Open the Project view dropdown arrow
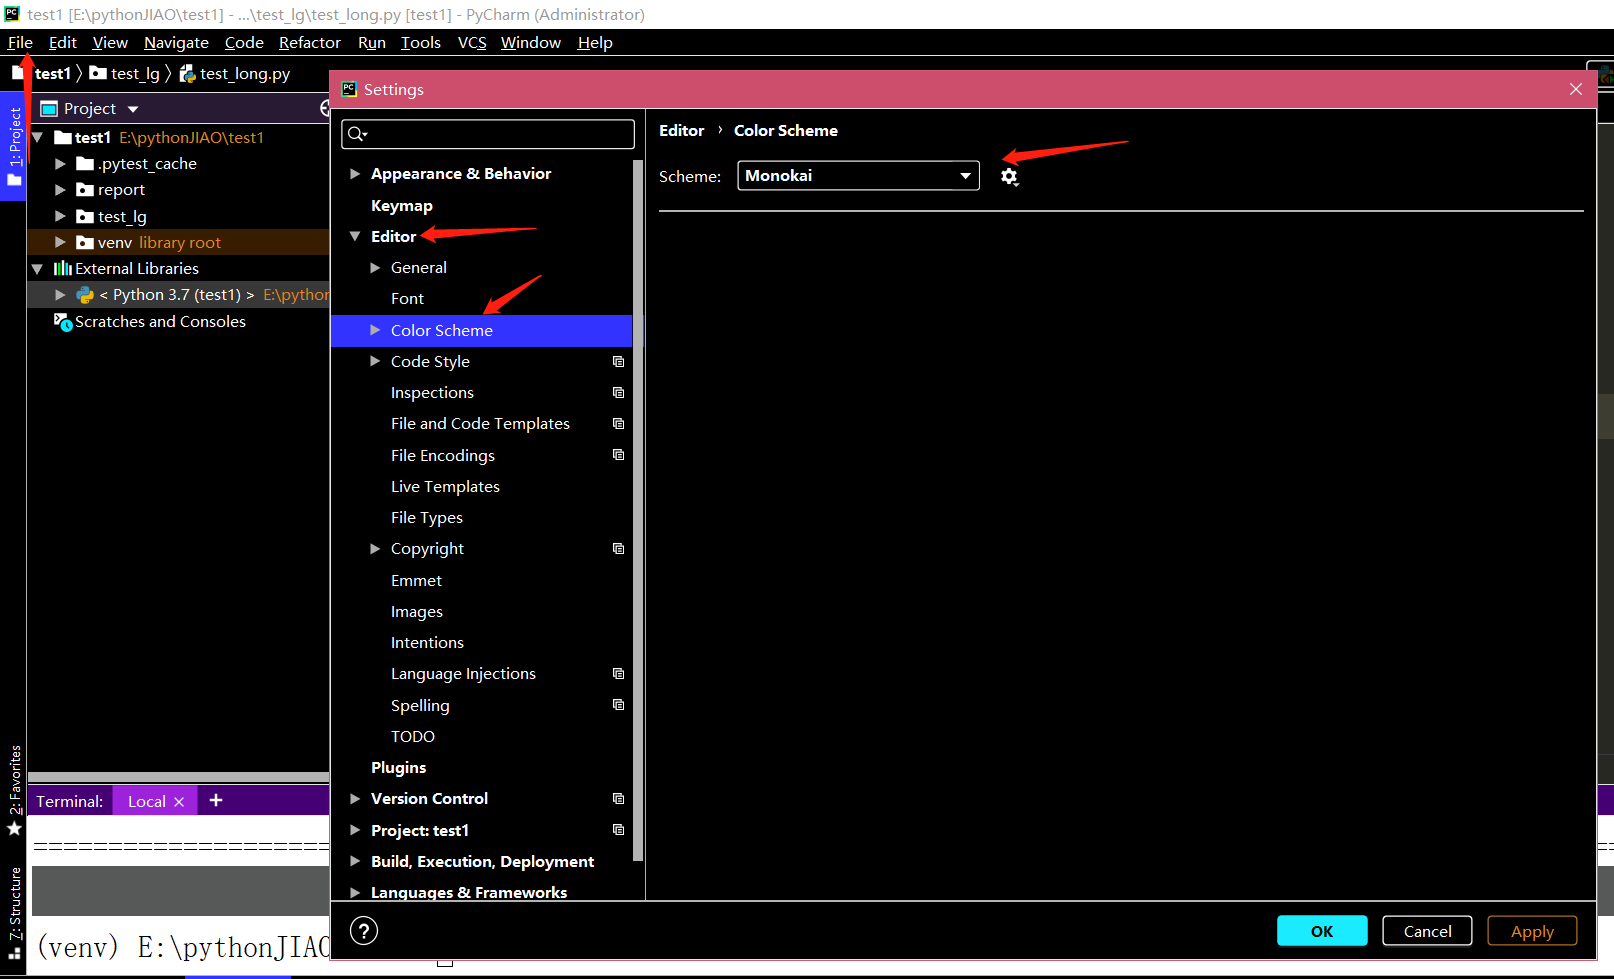The height and width of the screenshot is (979, 1614). pyautogui.click(x=133, y=109)
